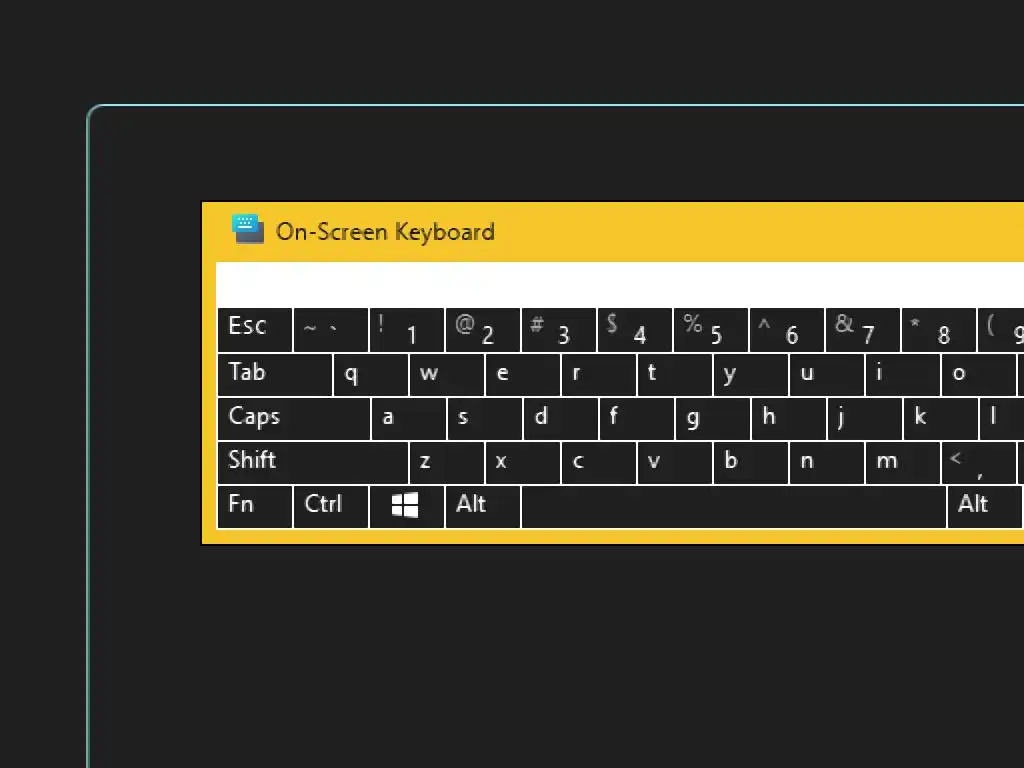Click the 7 ampersand key
Image resolution: width=1024 pixels, height=768 pixels.
863,330
